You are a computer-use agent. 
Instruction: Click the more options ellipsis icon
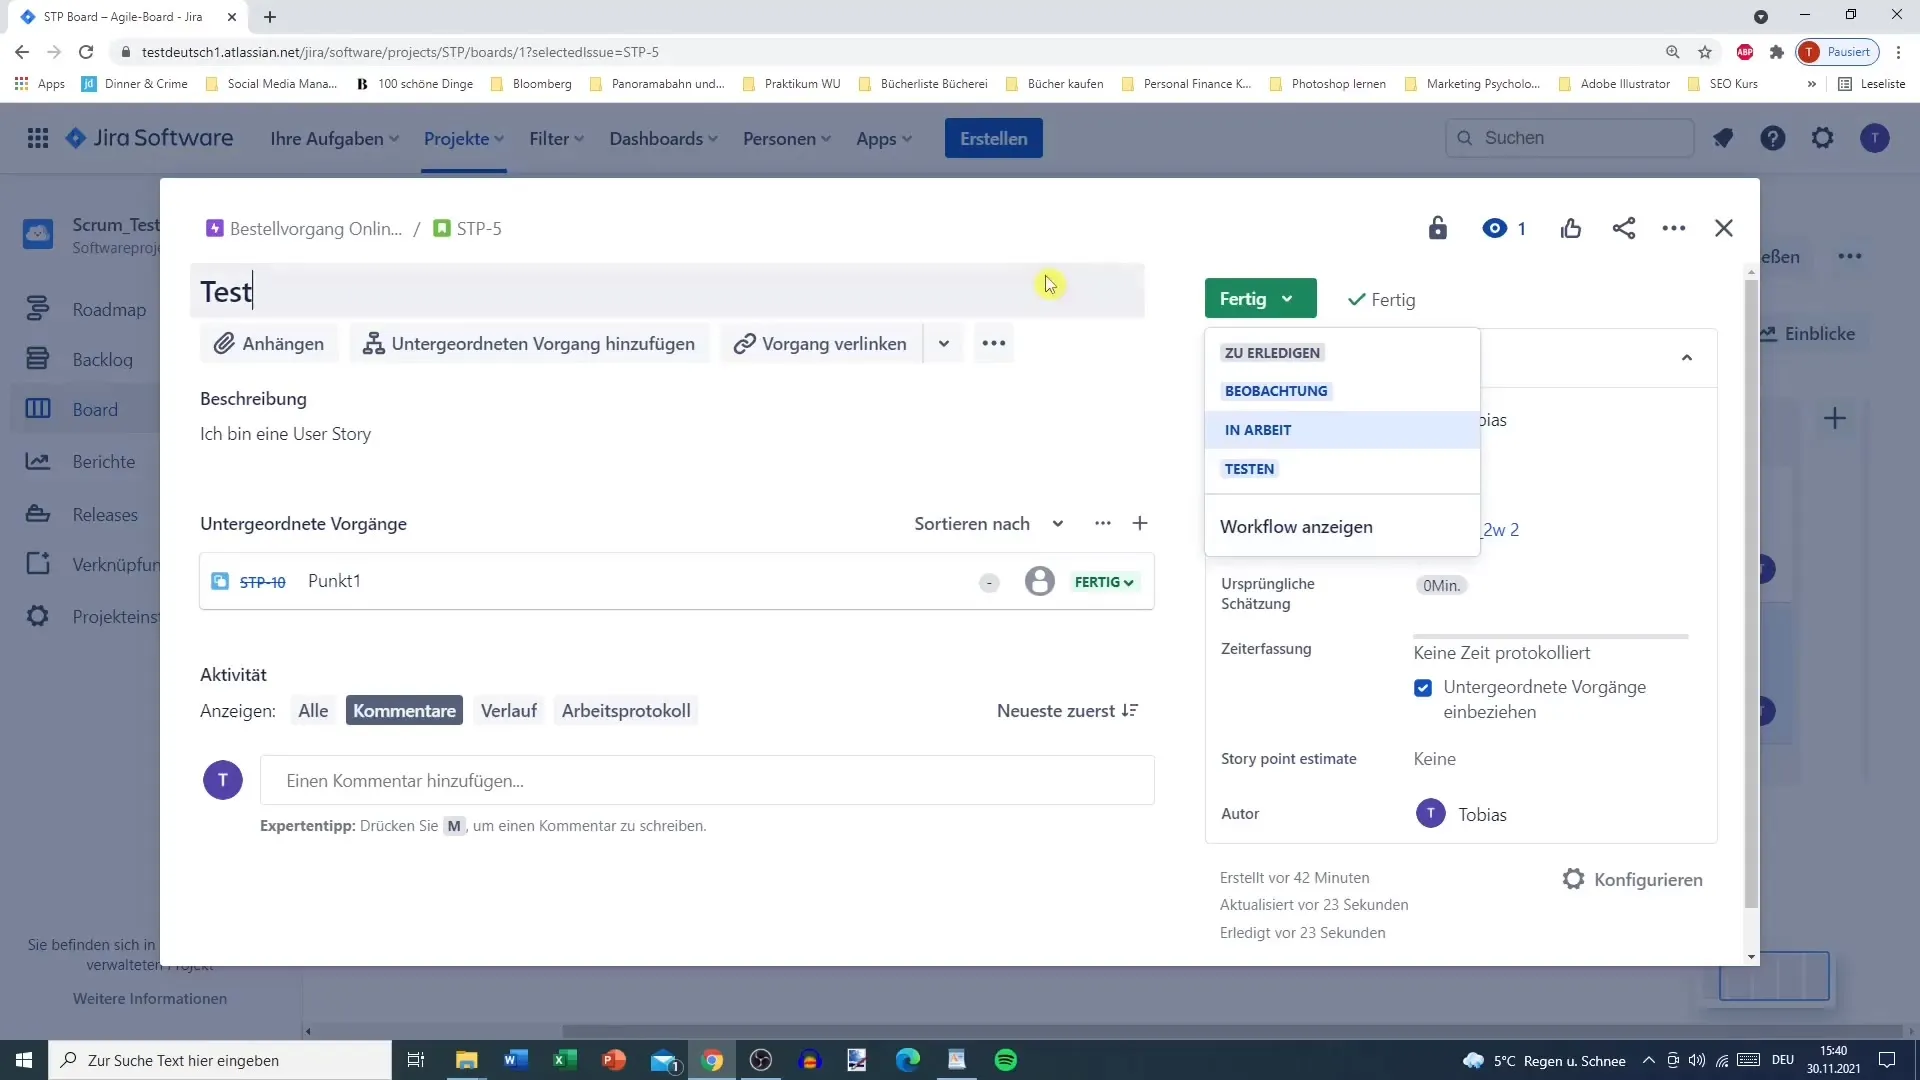(x=1673, y=228)
